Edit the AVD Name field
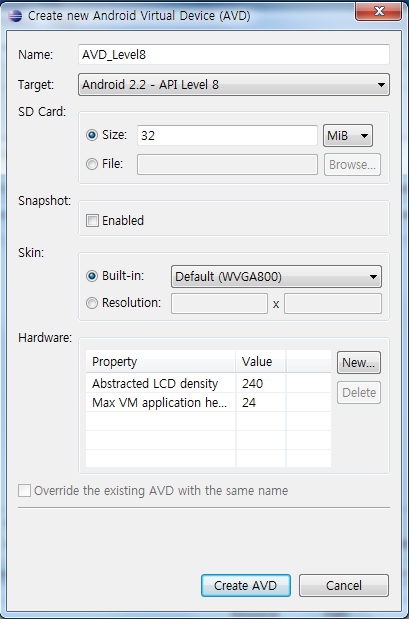This screenshot has width=409, height=619. coord(234,54)
